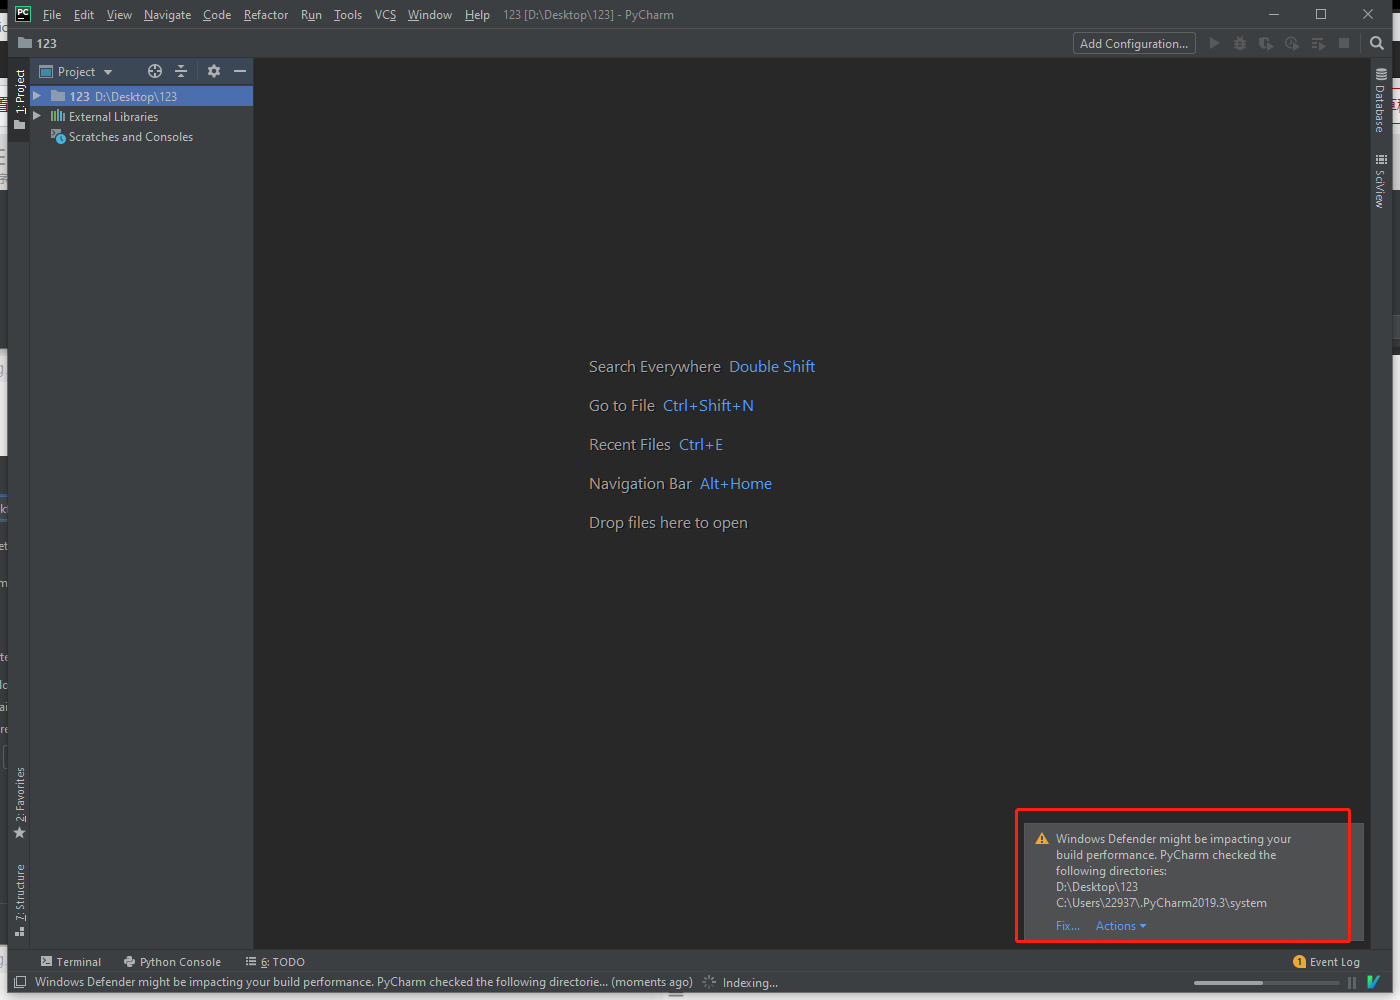This screenshot has height=1000, width=1400.
Task: Maximize the PyCharm window
Action: pyautogui.click(x=1321, y=14)
